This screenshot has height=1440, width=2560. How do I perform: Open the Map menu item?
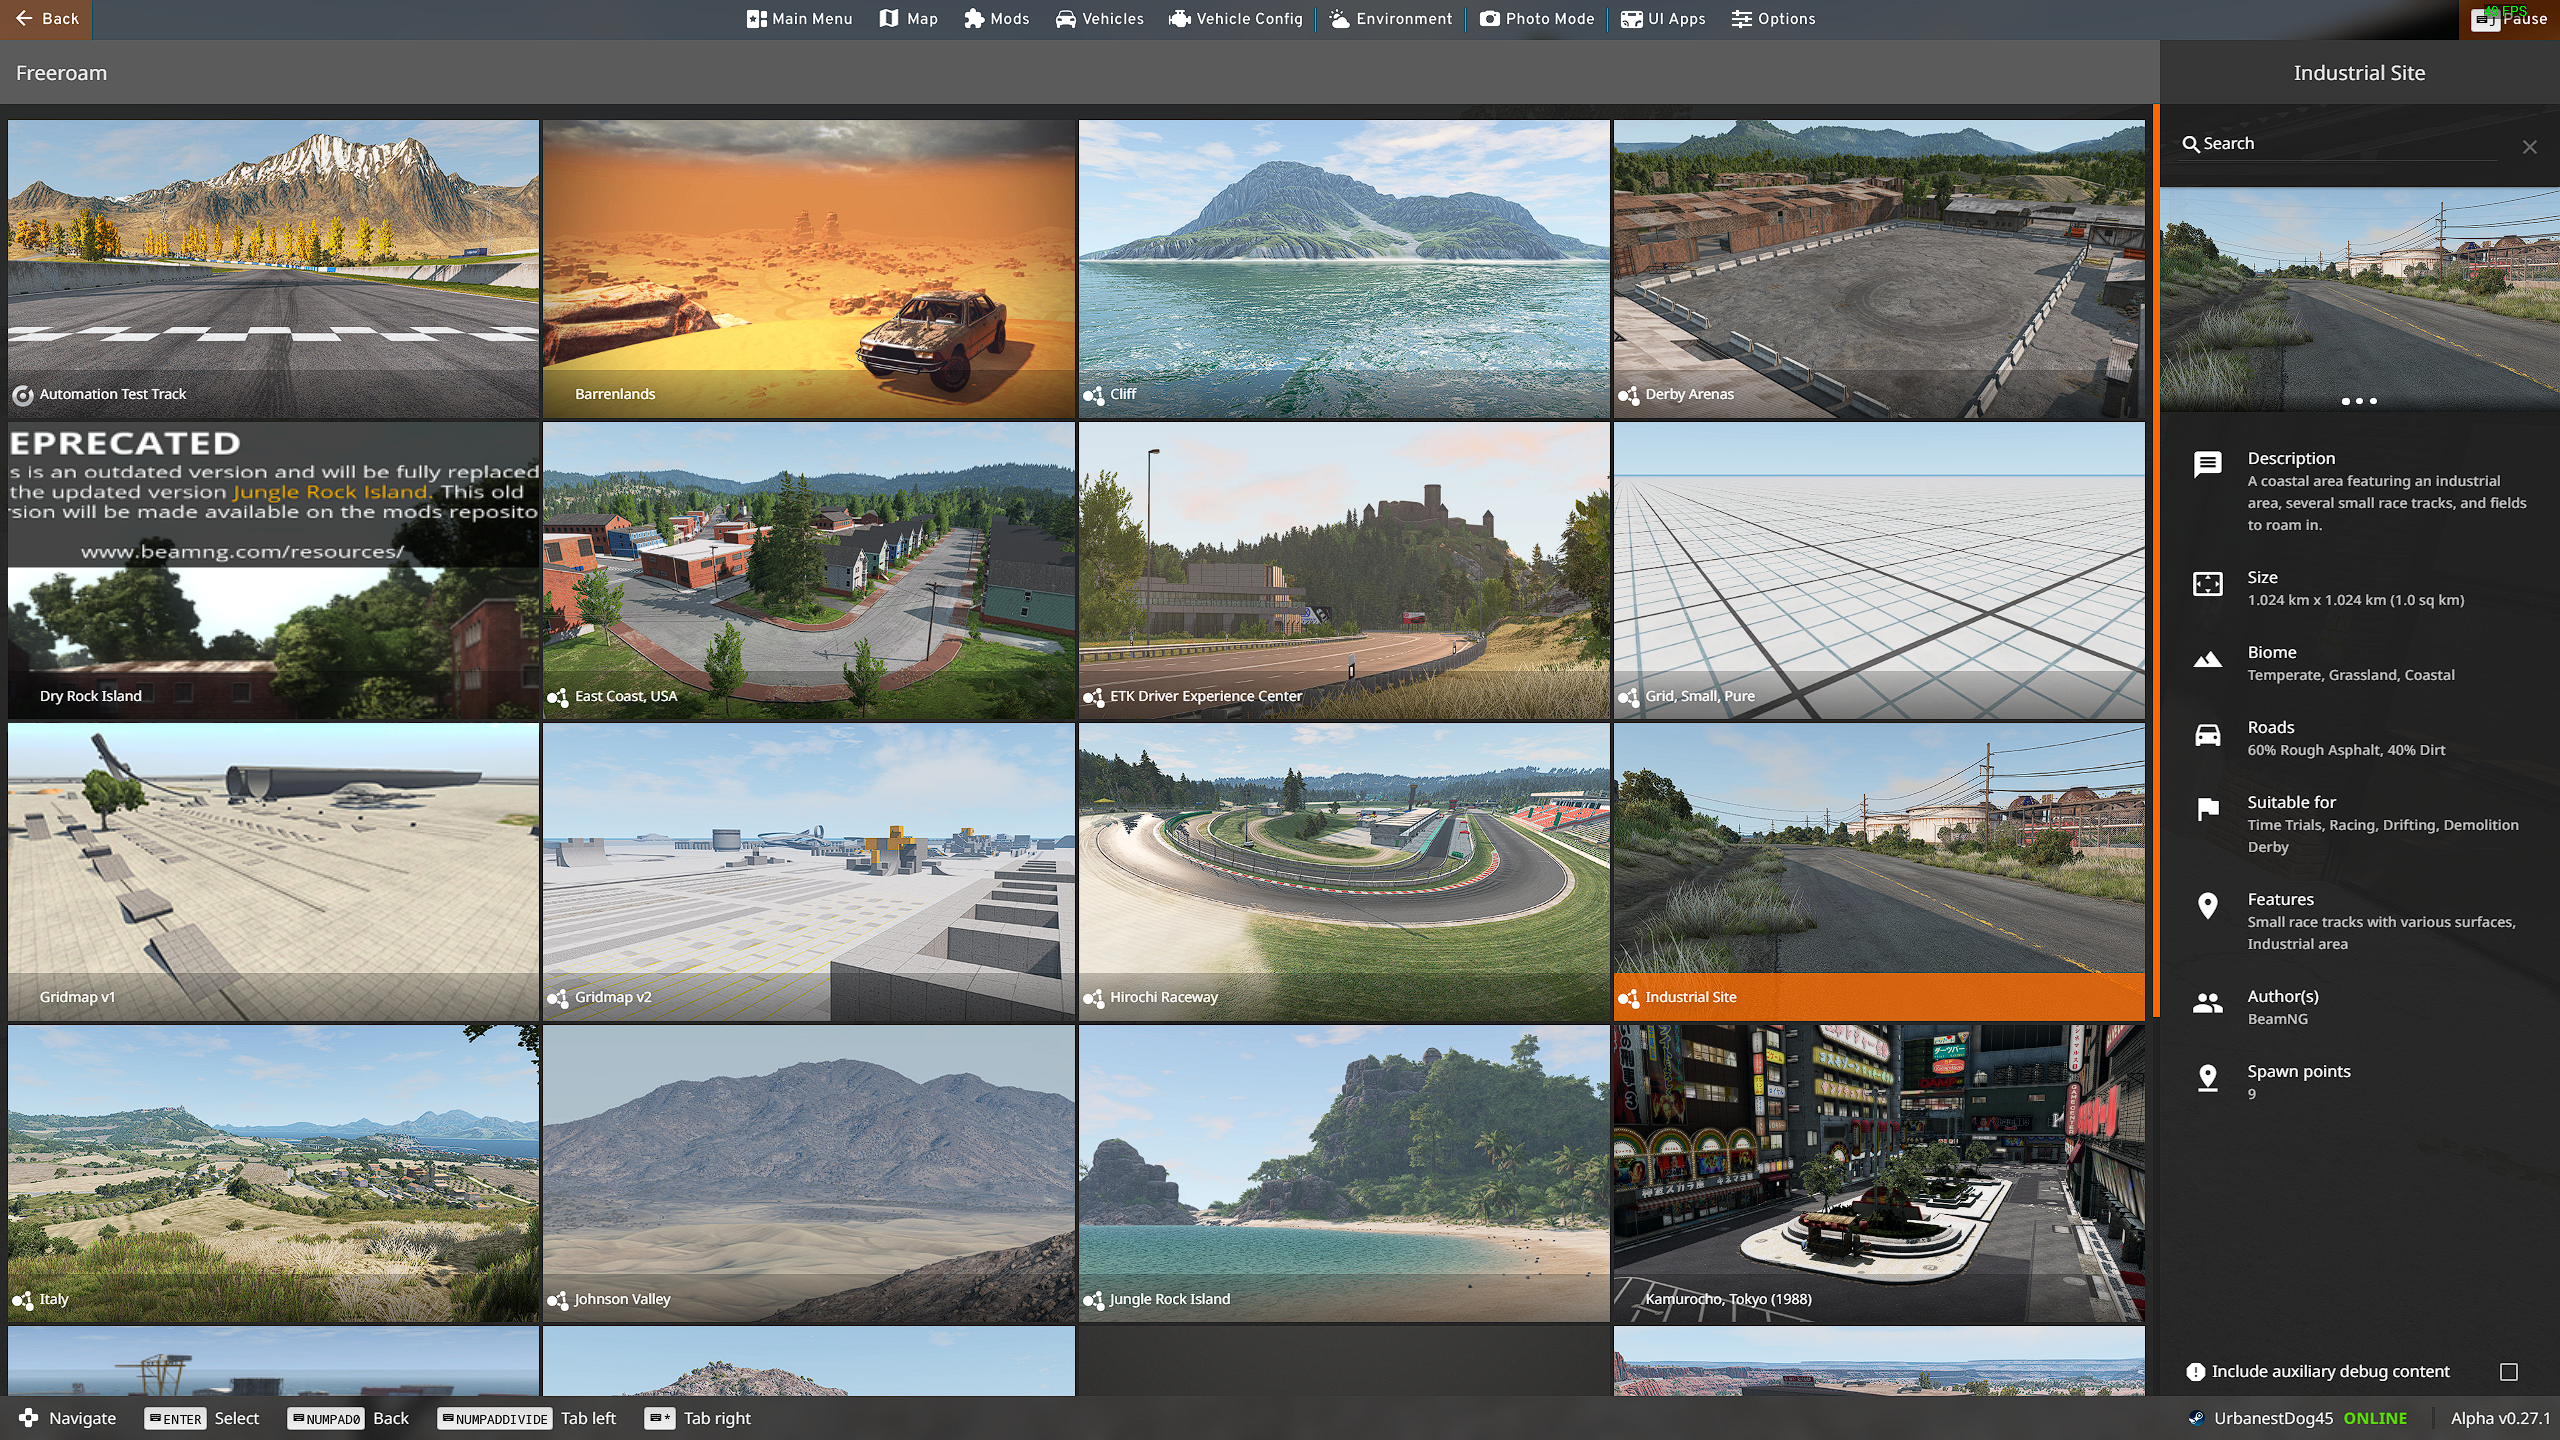[908, 19]
